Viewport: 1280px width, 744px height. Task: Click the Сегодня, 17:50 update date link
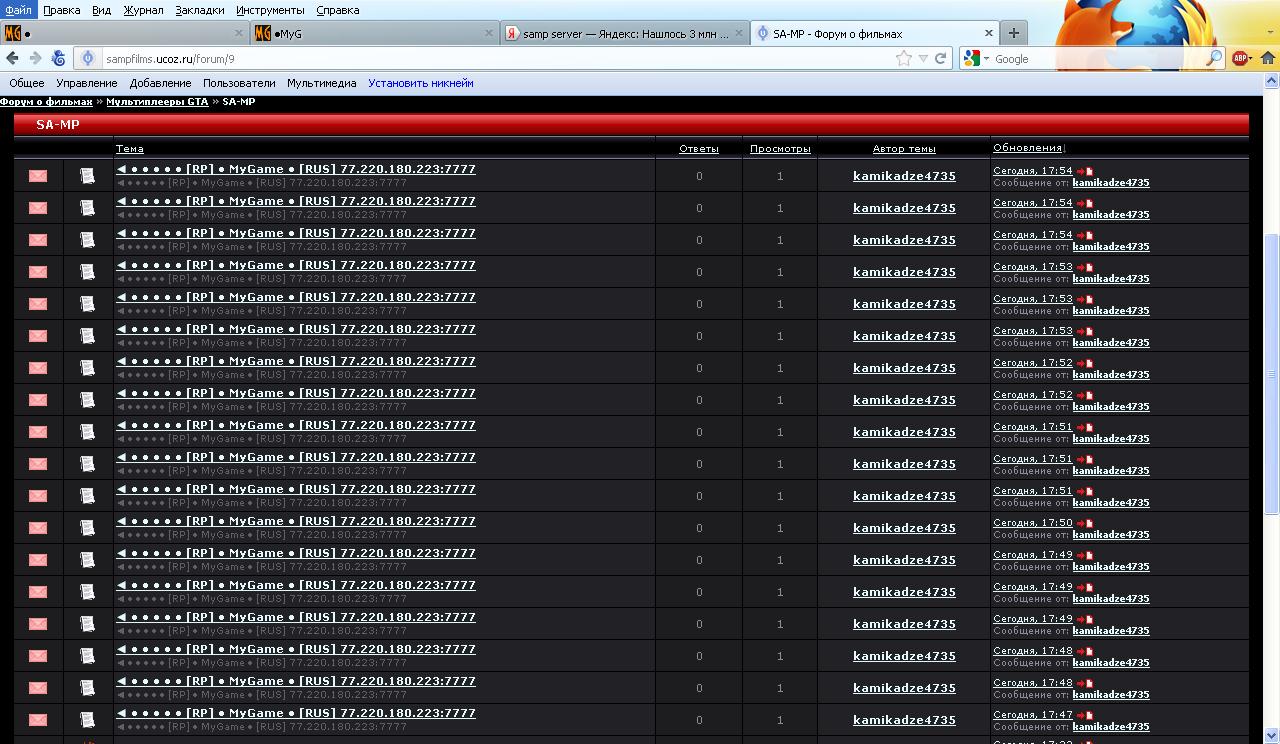[x=1033, y=523]
